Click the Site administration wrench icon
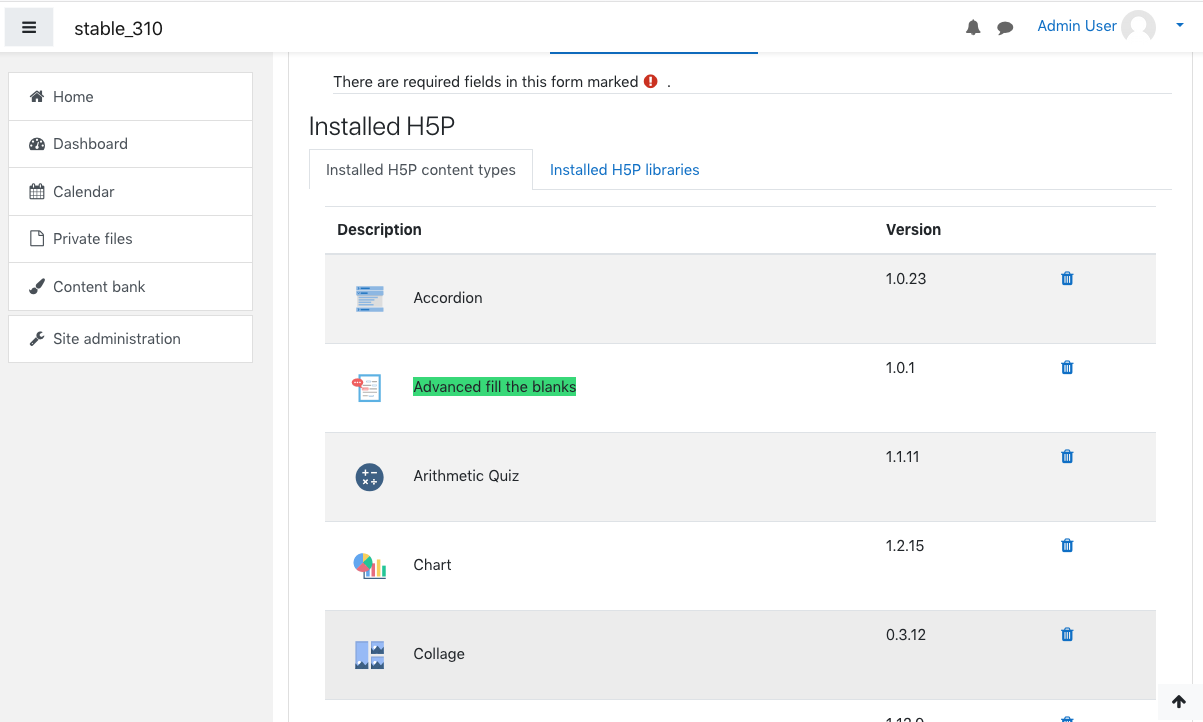Image resolution: width=1203 pixels, height=722 pixels. click(x=37, y=339)
